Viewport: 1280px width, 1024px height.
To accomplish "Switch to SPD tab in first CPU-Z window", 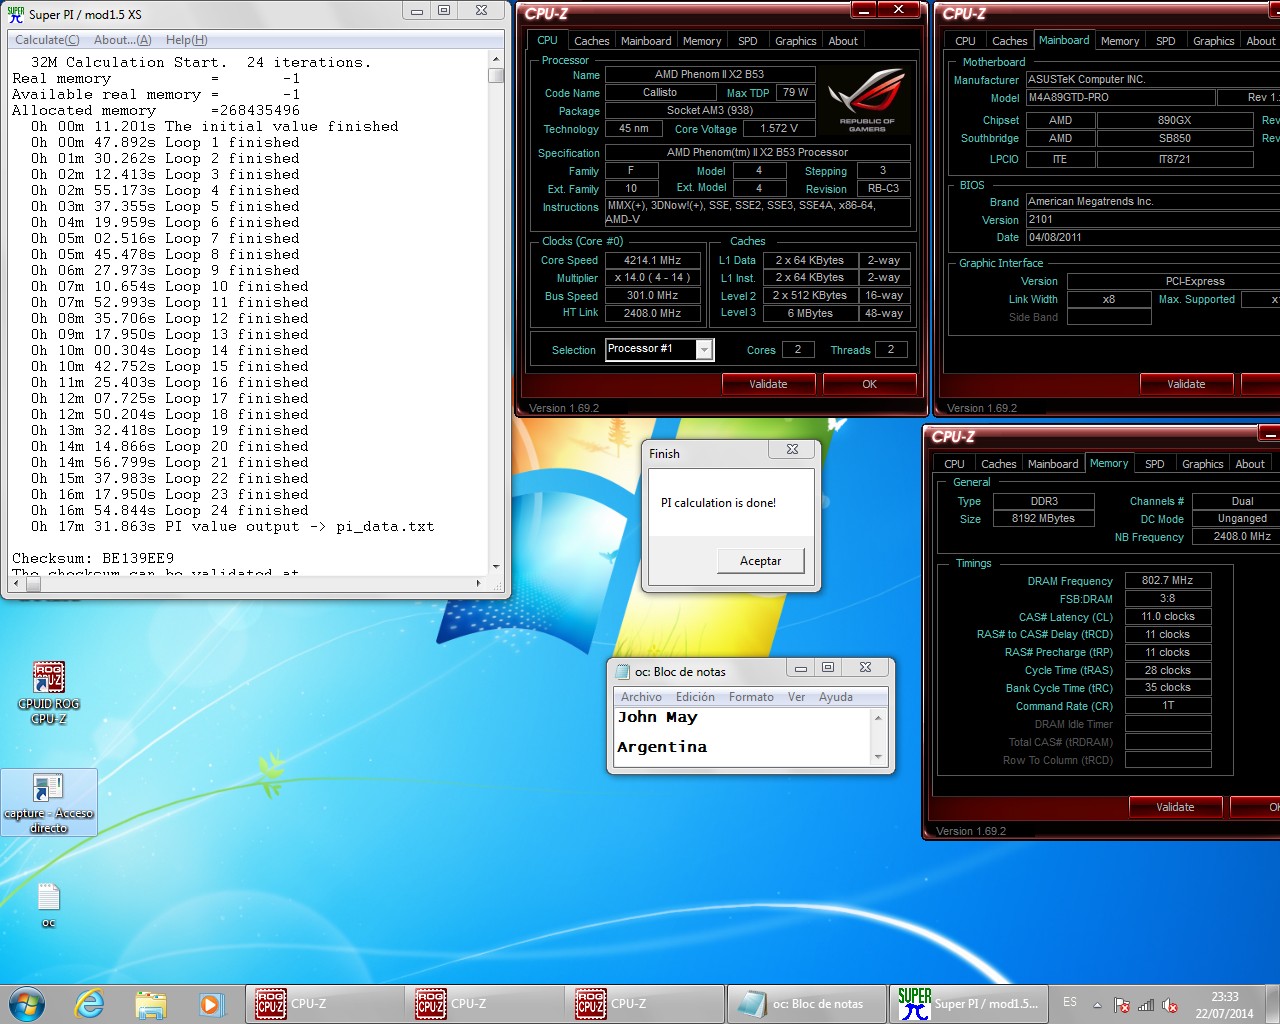I will click(x=748, y=41).
